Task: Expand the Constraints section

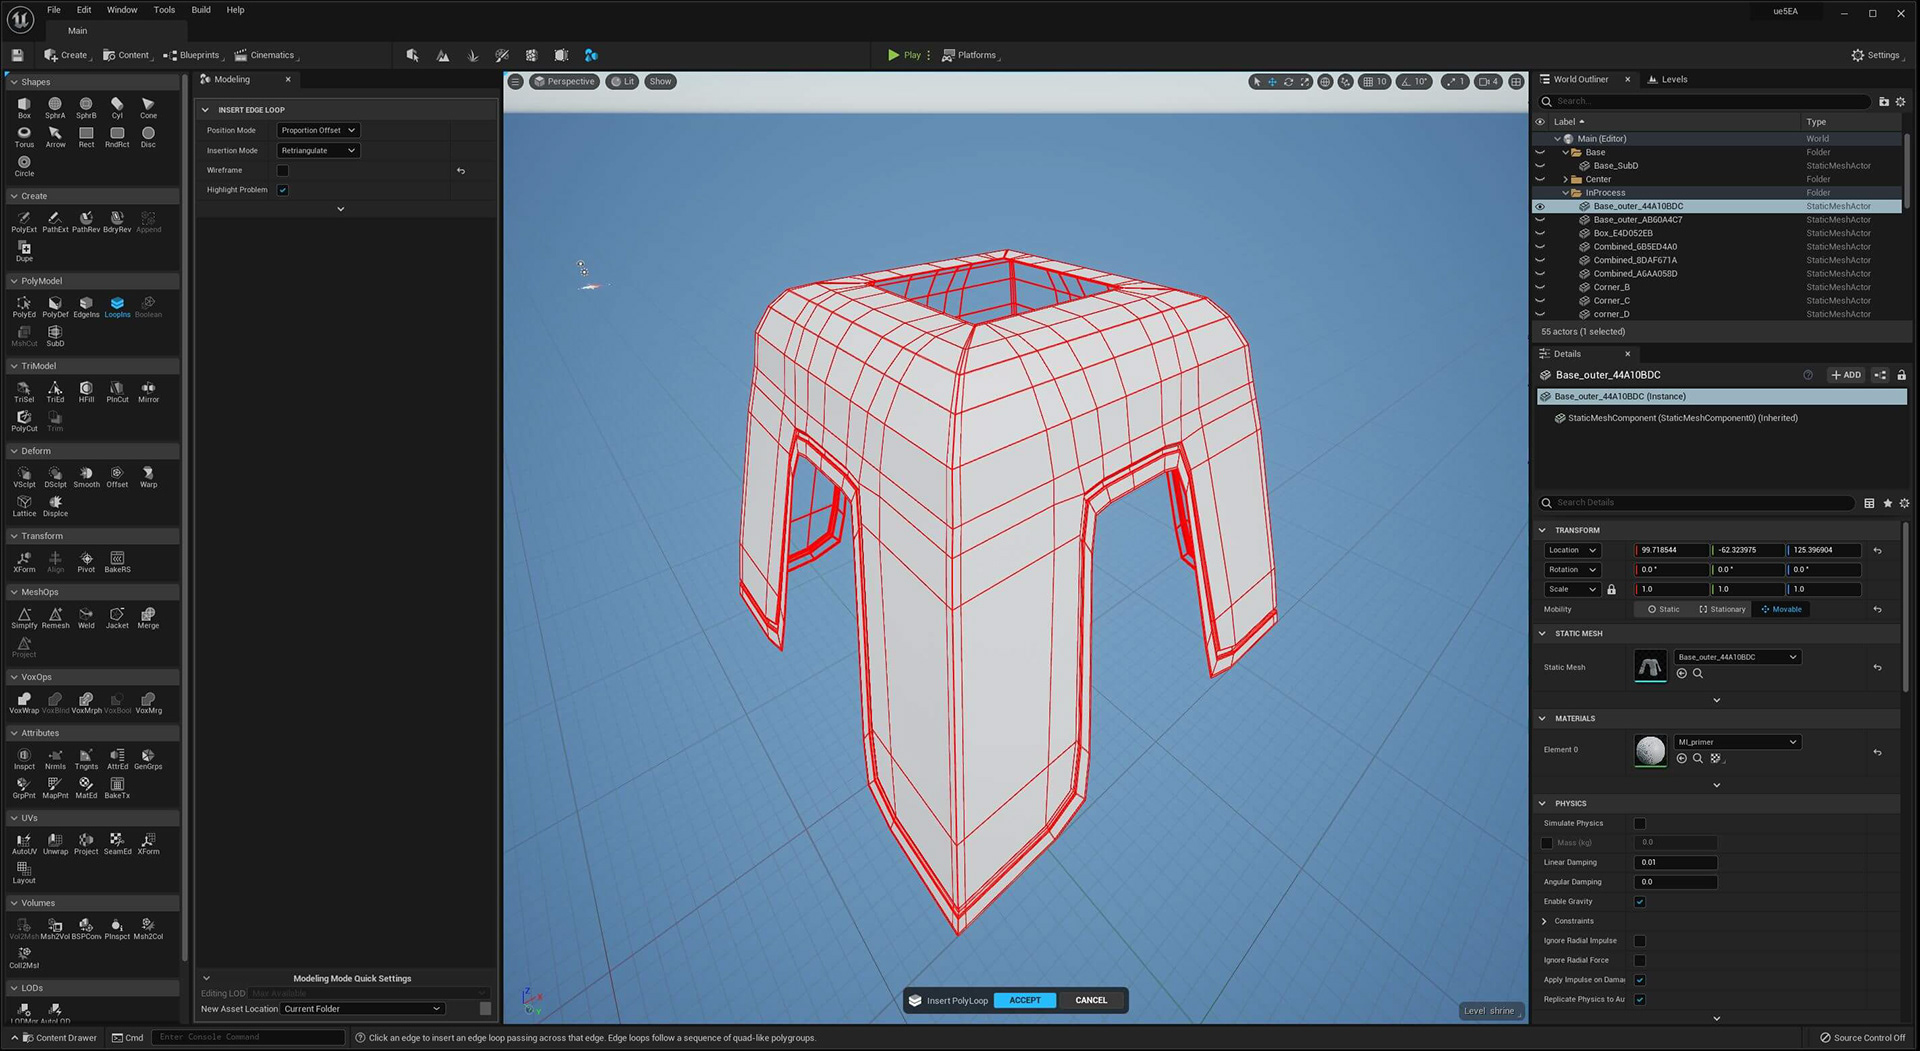Action: click(1545, 922)
